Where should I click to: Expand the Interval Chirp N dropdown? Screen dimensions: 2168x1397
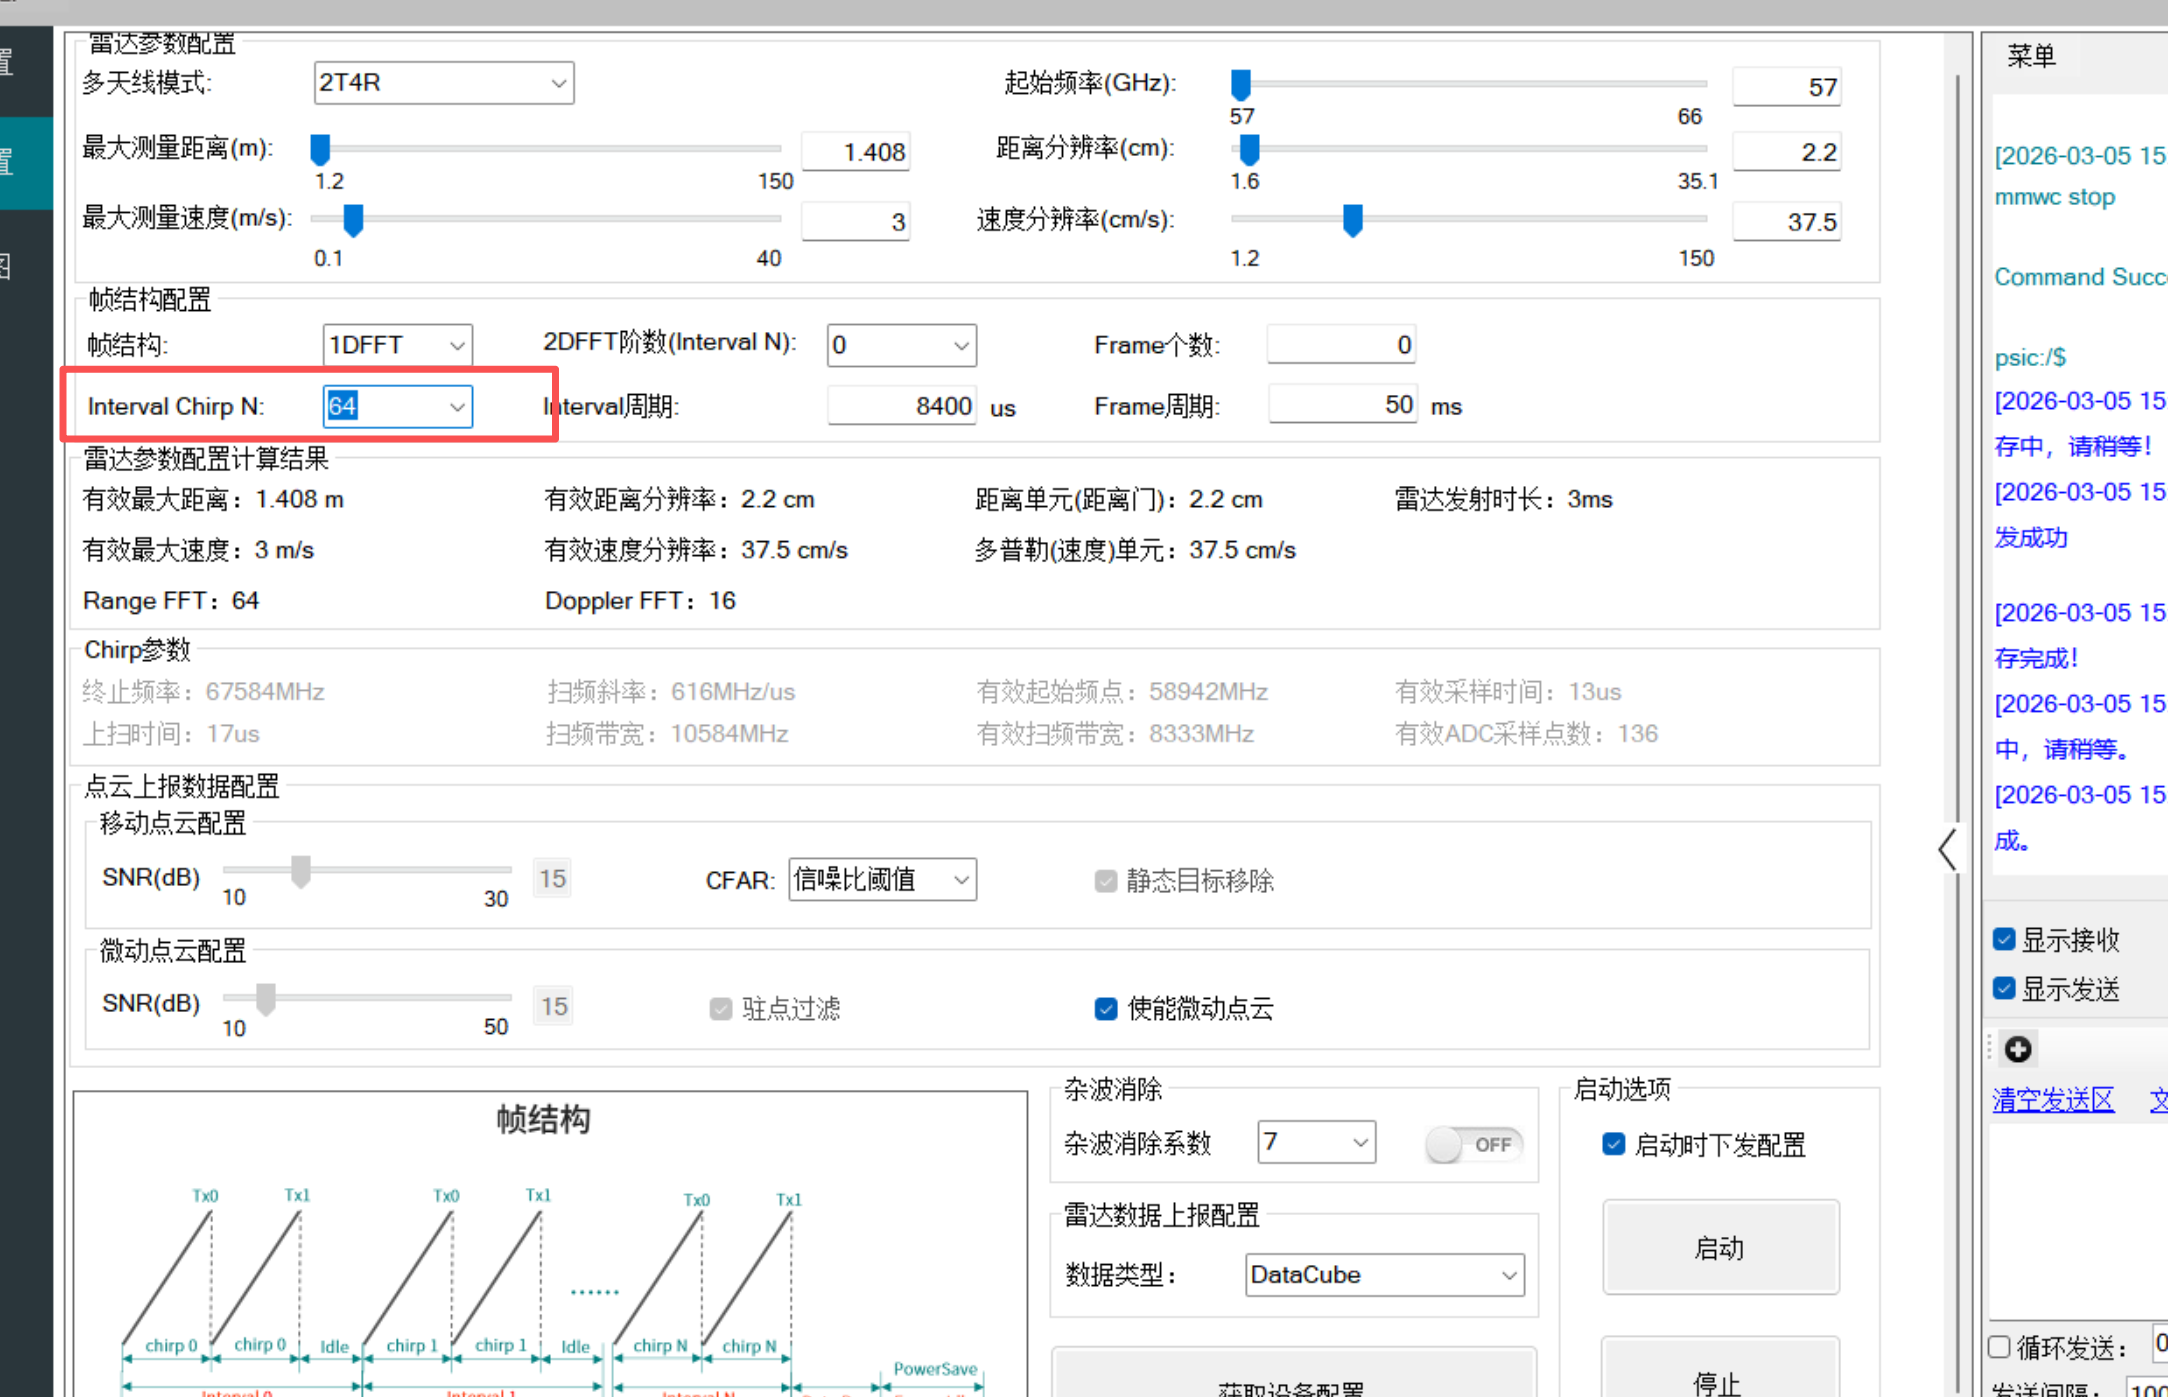[457, 407]
